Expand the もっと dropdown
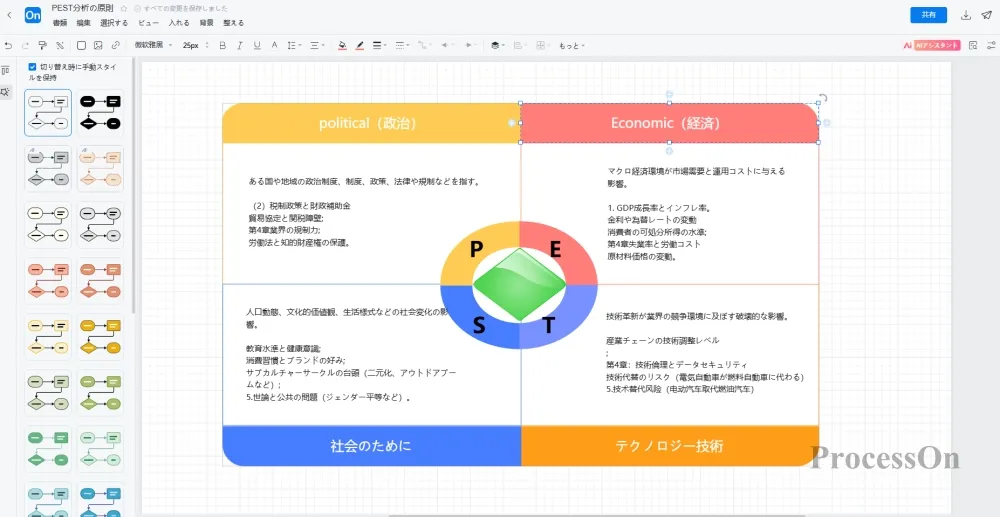Viewport: 1000px width, 517px height. (571, 45)
